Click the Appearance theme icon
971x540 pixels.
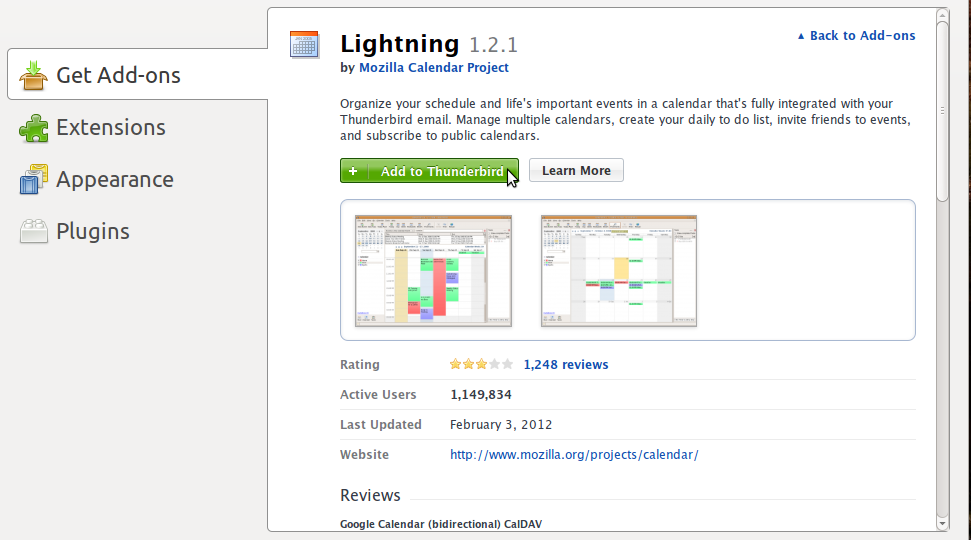pyautogui.click(x=33, y=180)
